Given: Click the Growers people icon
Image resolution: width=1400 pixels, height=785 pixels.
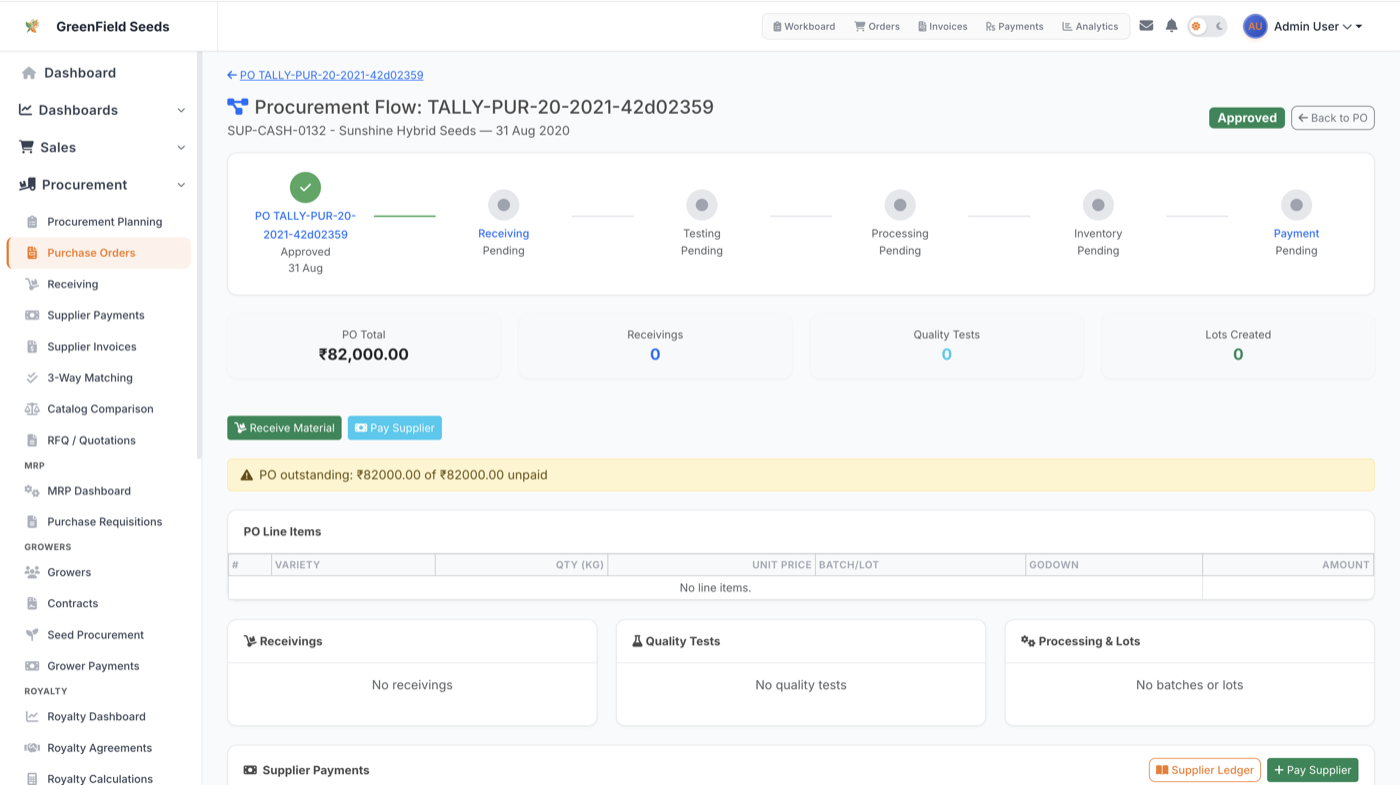Looking at the screenshot, I should [x=32, y=572].
